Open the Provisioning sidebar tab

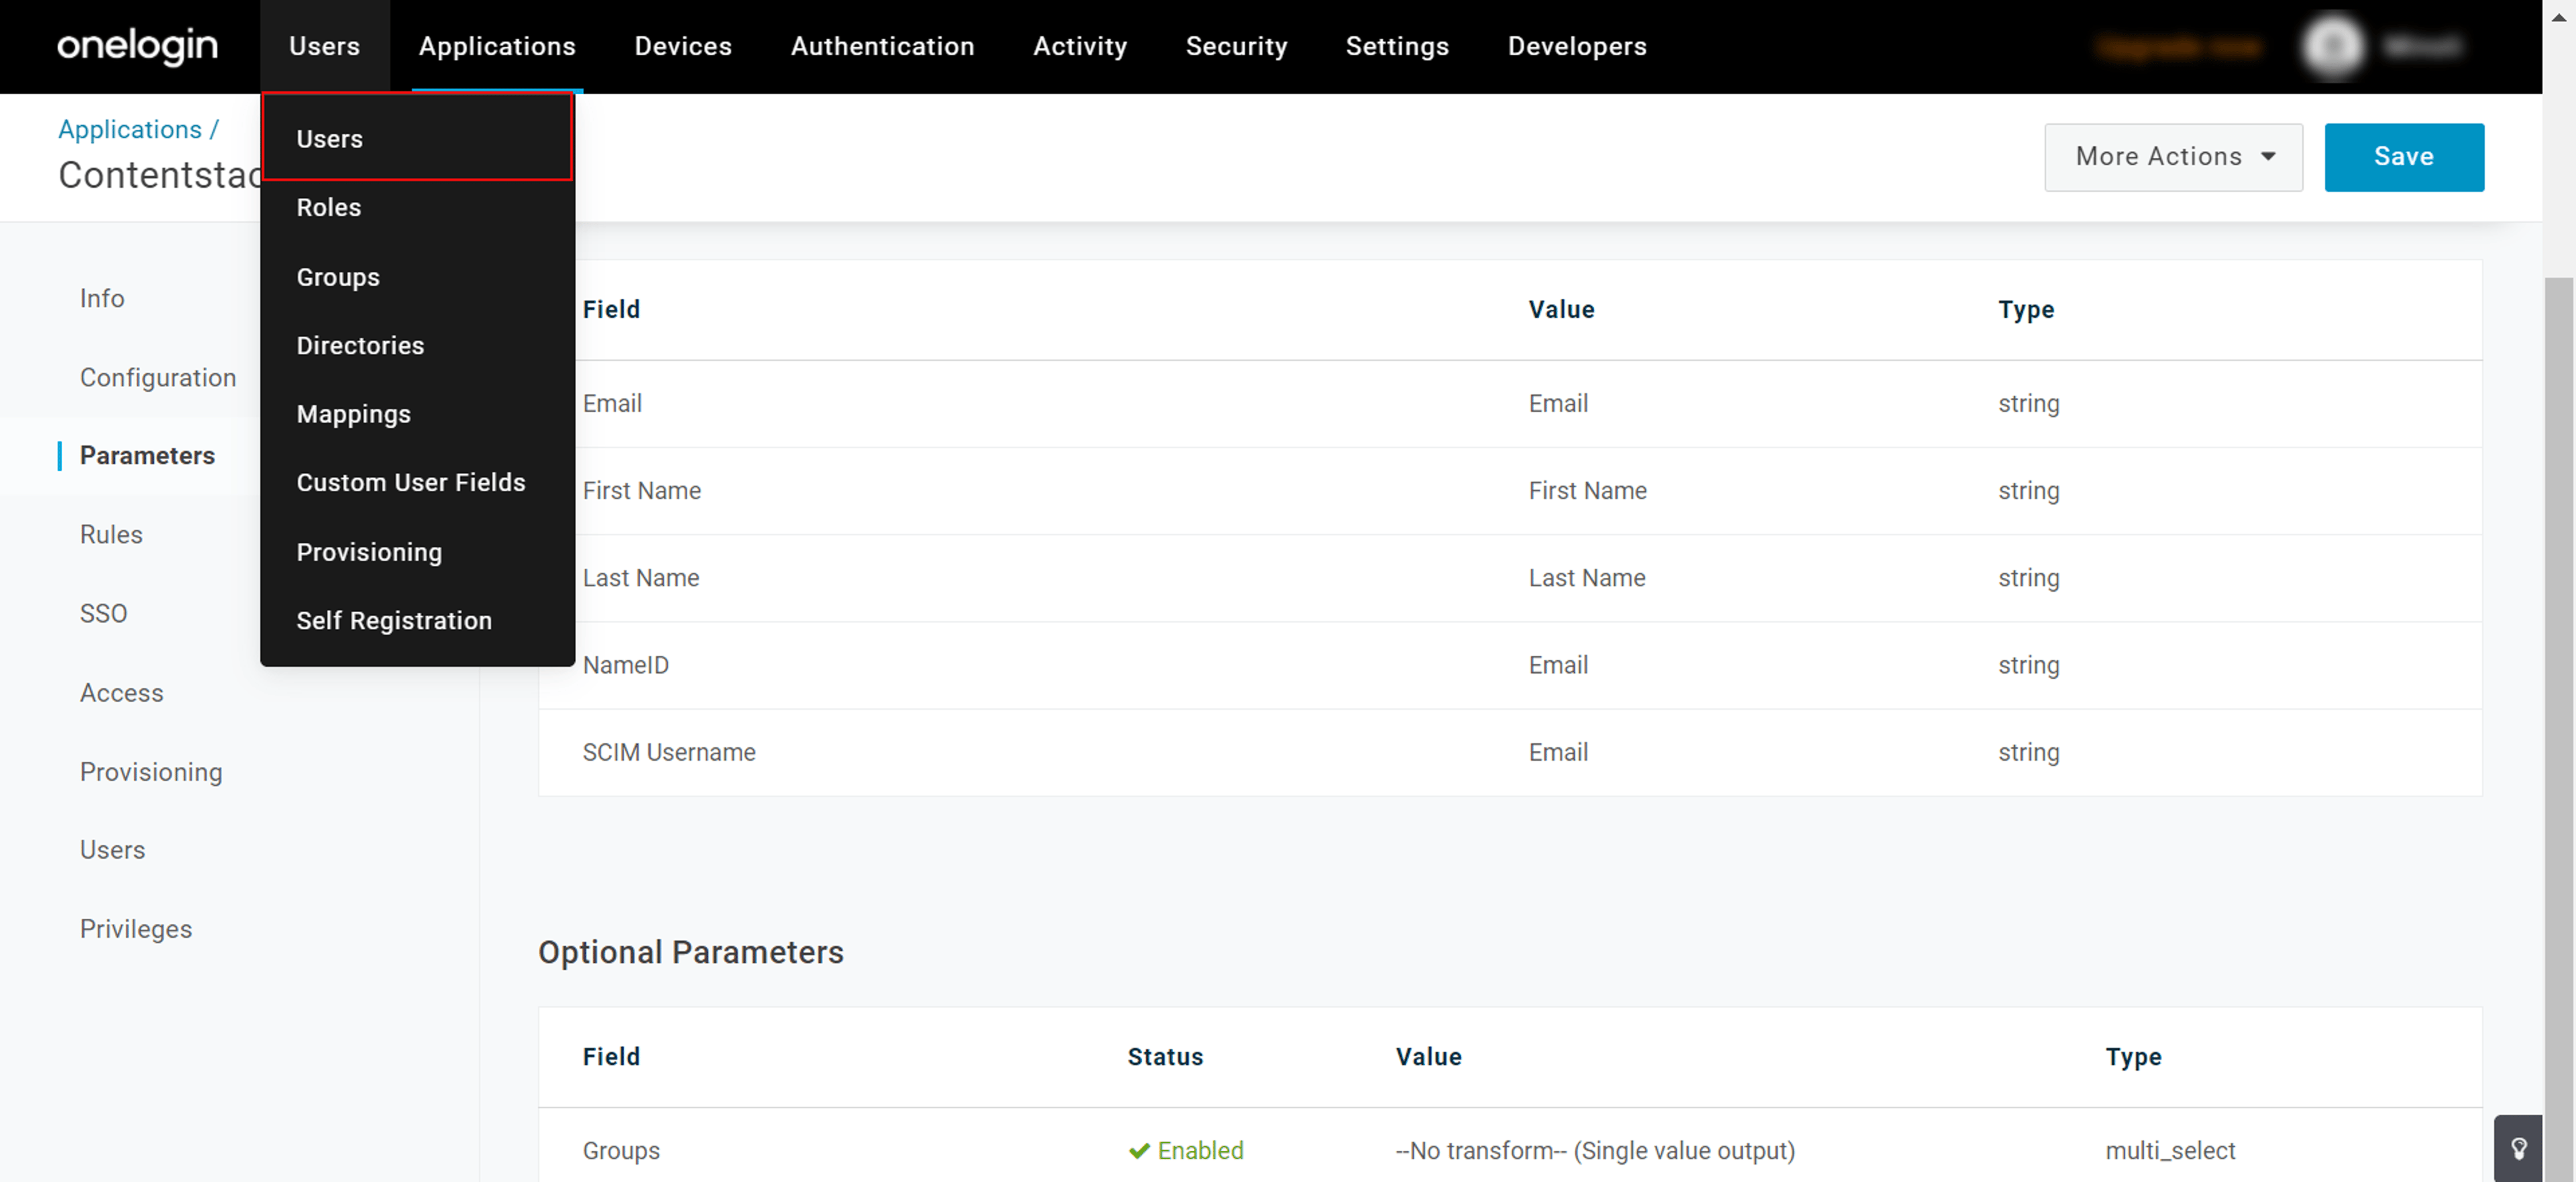click(x=151, y=771)
